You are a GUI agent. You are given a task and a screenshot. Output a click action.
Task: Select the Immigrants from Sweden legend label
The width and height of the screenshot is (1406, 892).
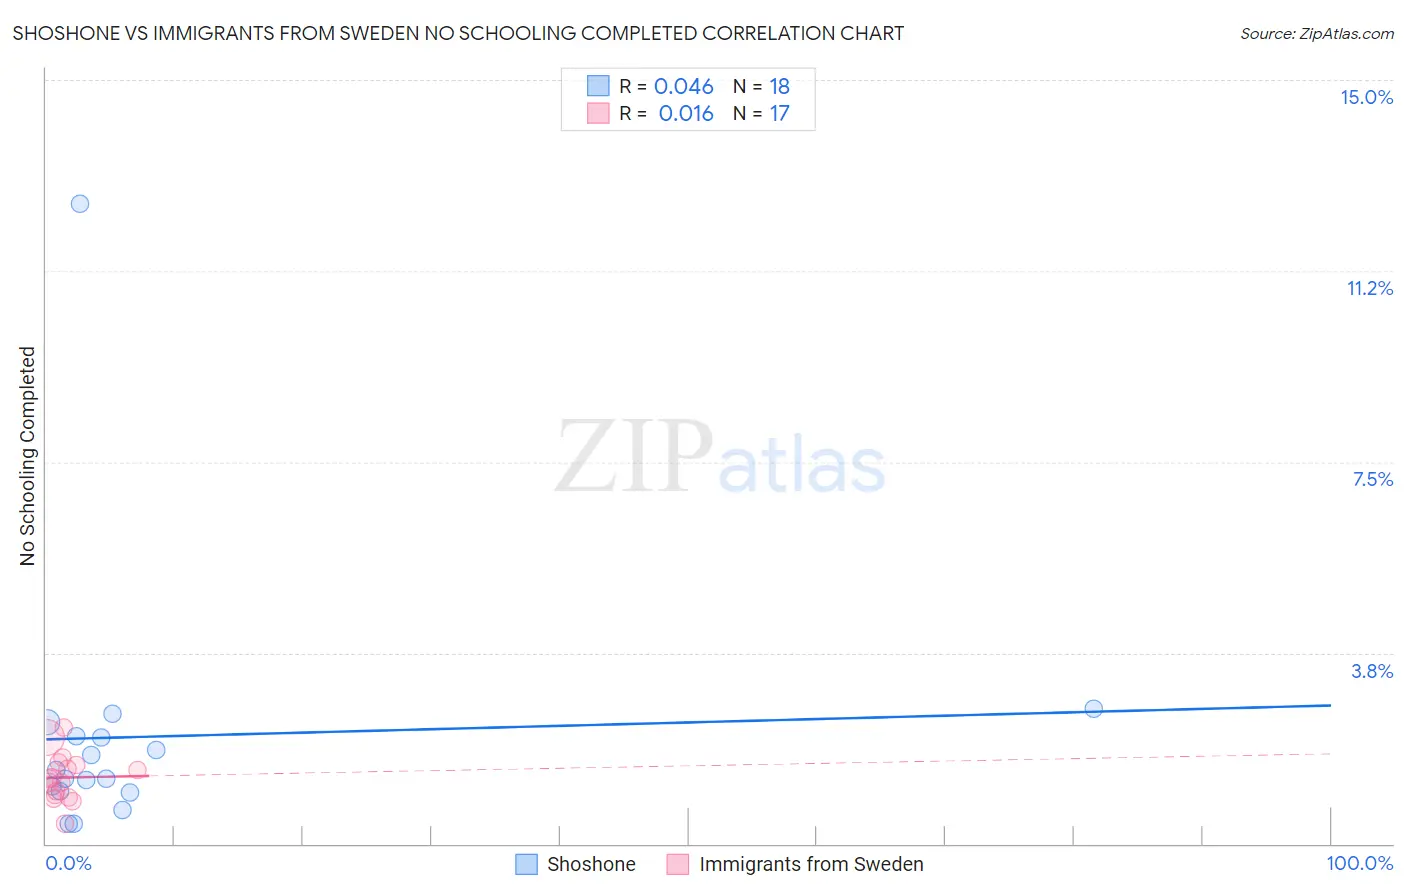coord(811,864)
